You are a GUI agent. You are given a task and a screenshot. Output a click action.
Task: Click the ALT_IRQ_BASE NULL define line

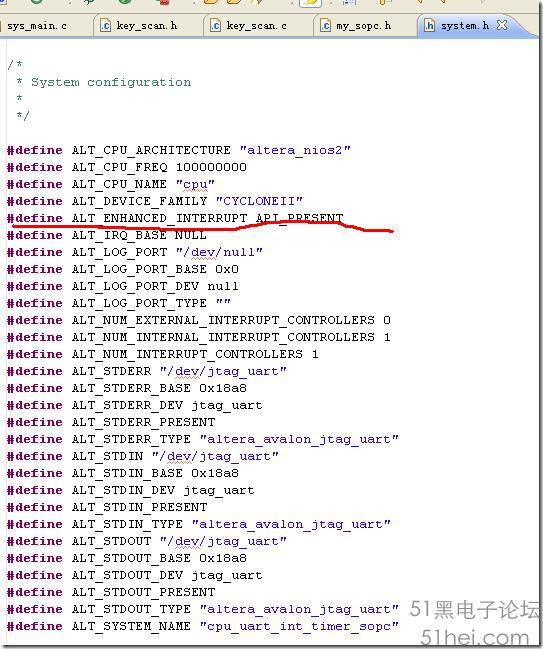point(106,235)
